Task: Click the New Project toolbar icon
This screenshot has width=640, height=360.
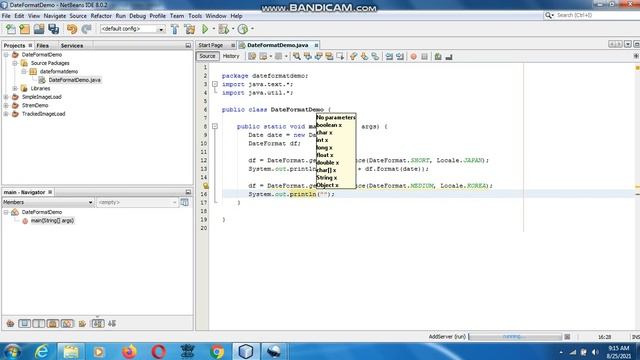Action: (x=24, y=29)
